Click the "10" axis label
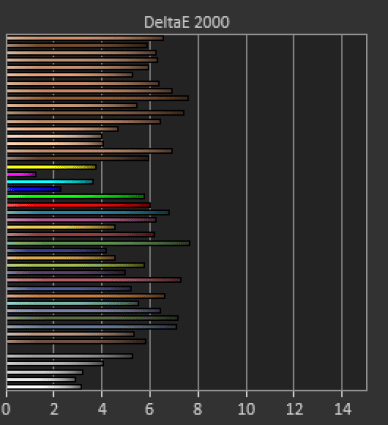This screenshot has height=425, width=388. point(247,409)
